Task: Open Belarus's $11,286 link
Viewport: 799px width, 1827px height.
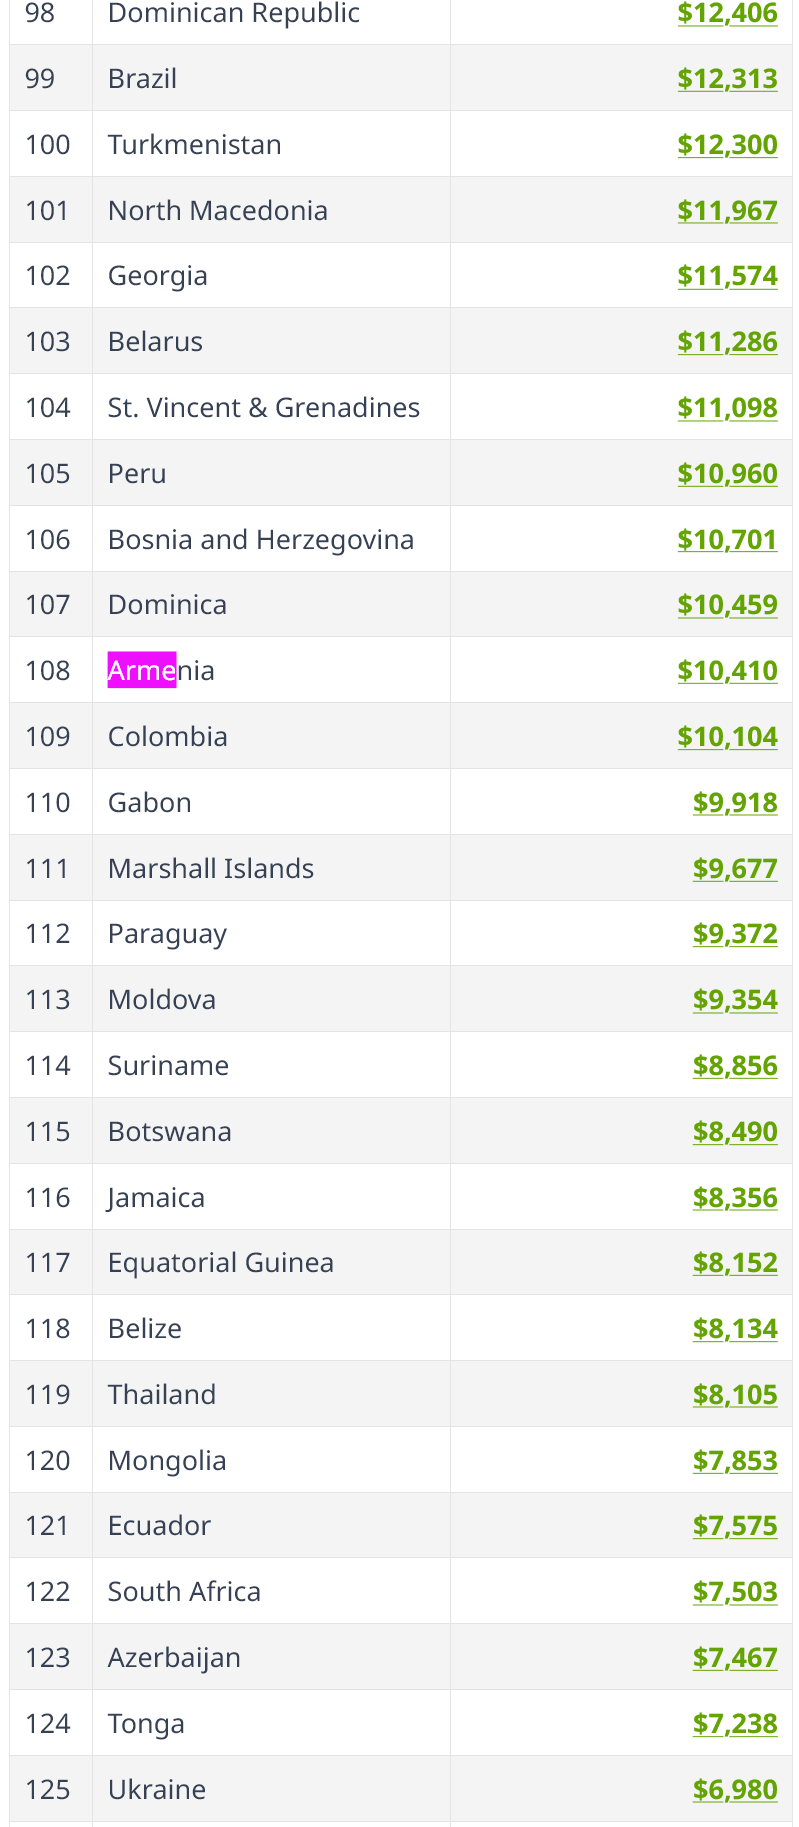Action: 727,342
